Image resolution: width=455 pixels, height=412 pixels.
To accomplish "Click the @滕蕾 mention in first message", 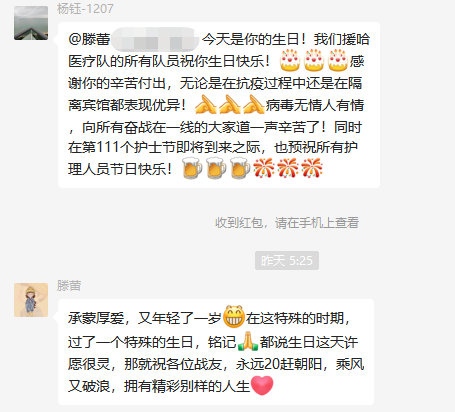I will click(89, 39).
